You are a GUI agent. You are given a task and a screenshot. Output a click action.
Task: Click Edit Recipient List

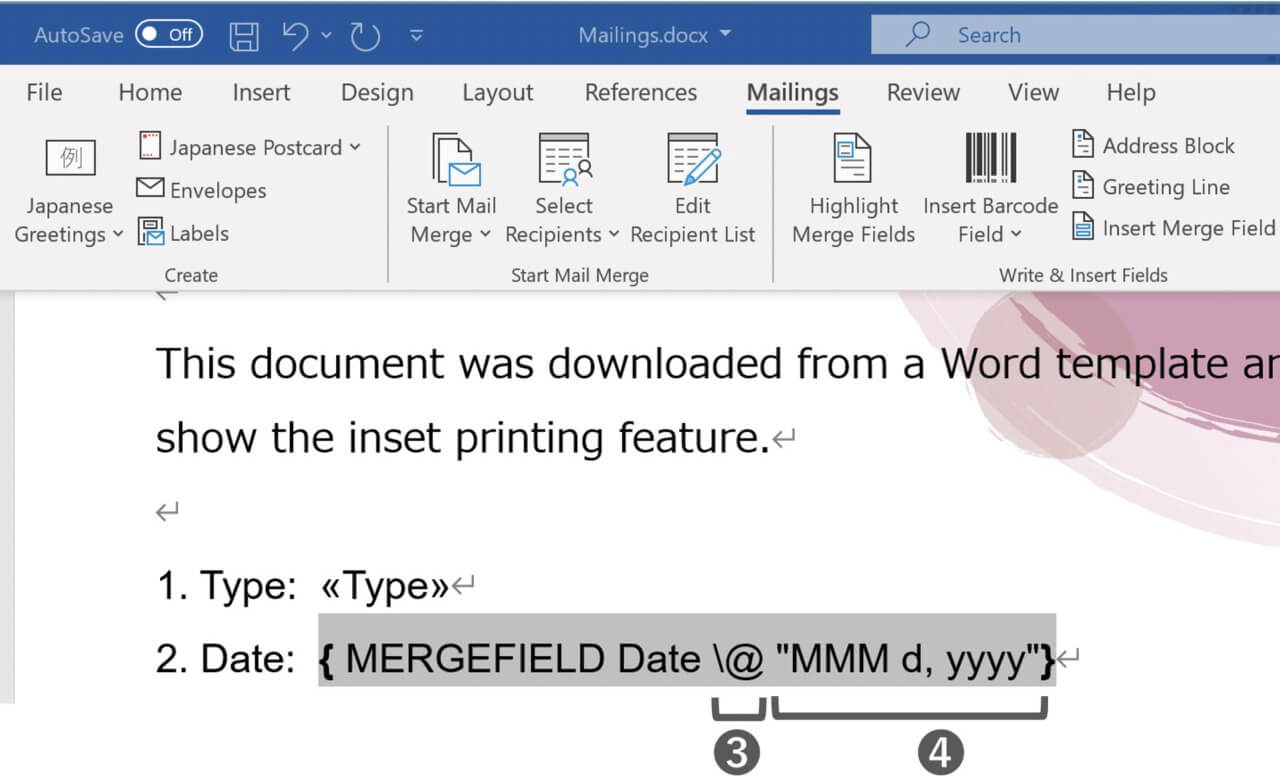pos(693,190)
